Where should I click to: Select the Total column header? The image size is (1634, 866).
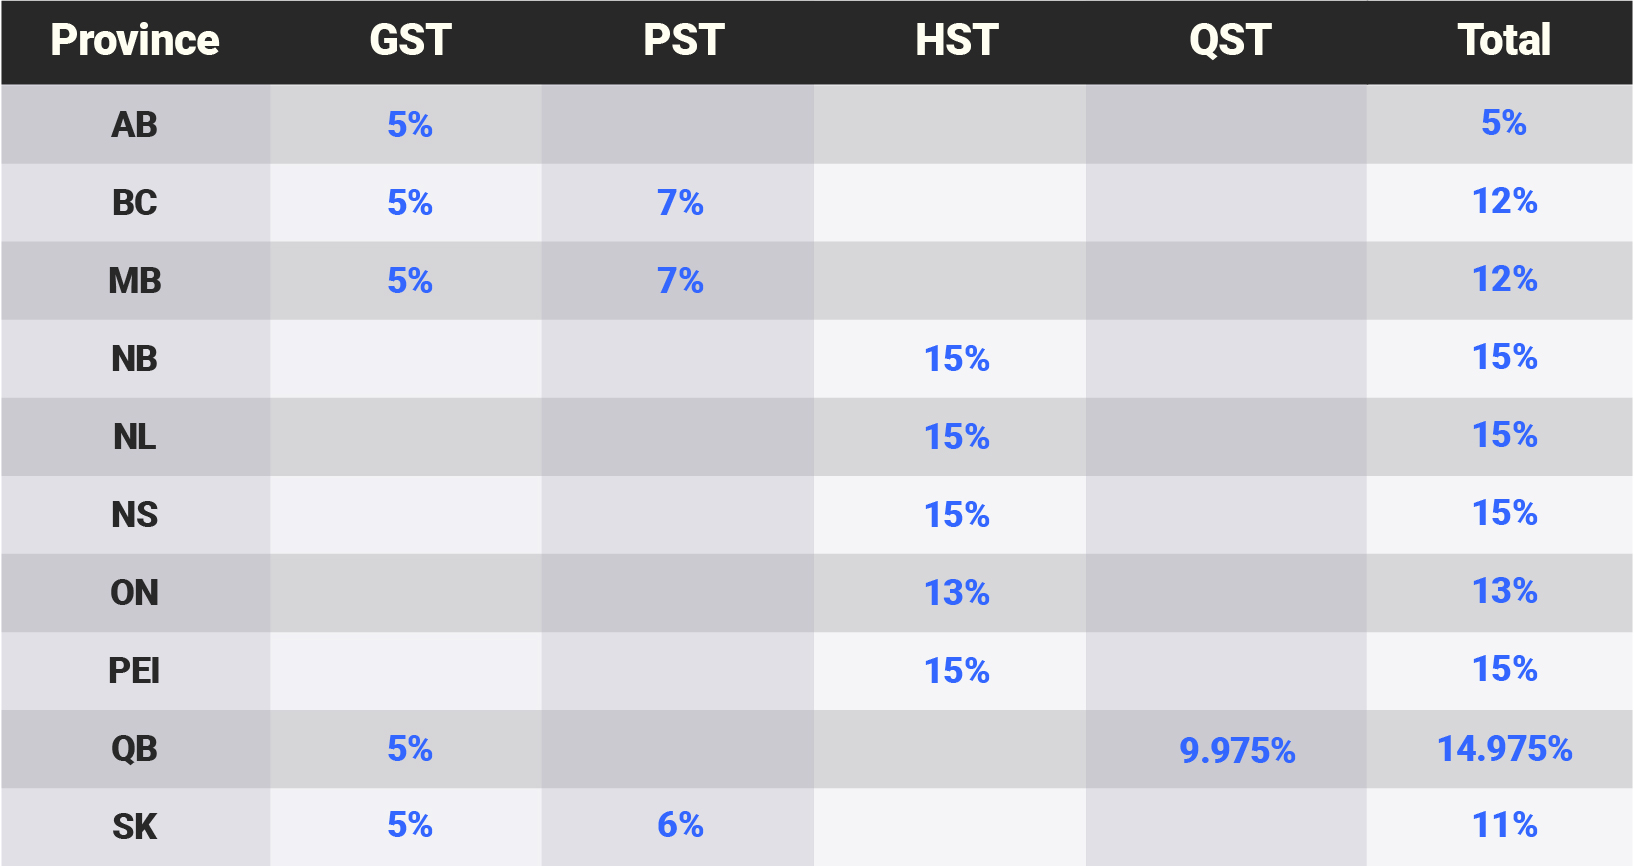point(1504,40)
